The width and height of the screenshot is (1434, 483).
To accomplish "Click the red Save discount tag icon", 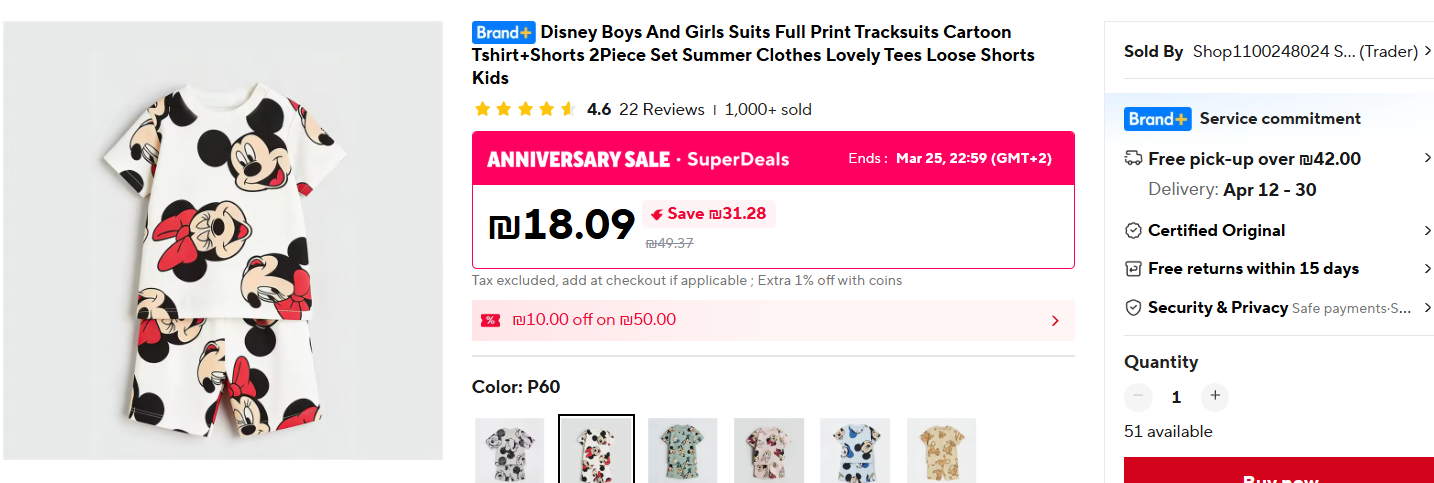I will point(655,213).
